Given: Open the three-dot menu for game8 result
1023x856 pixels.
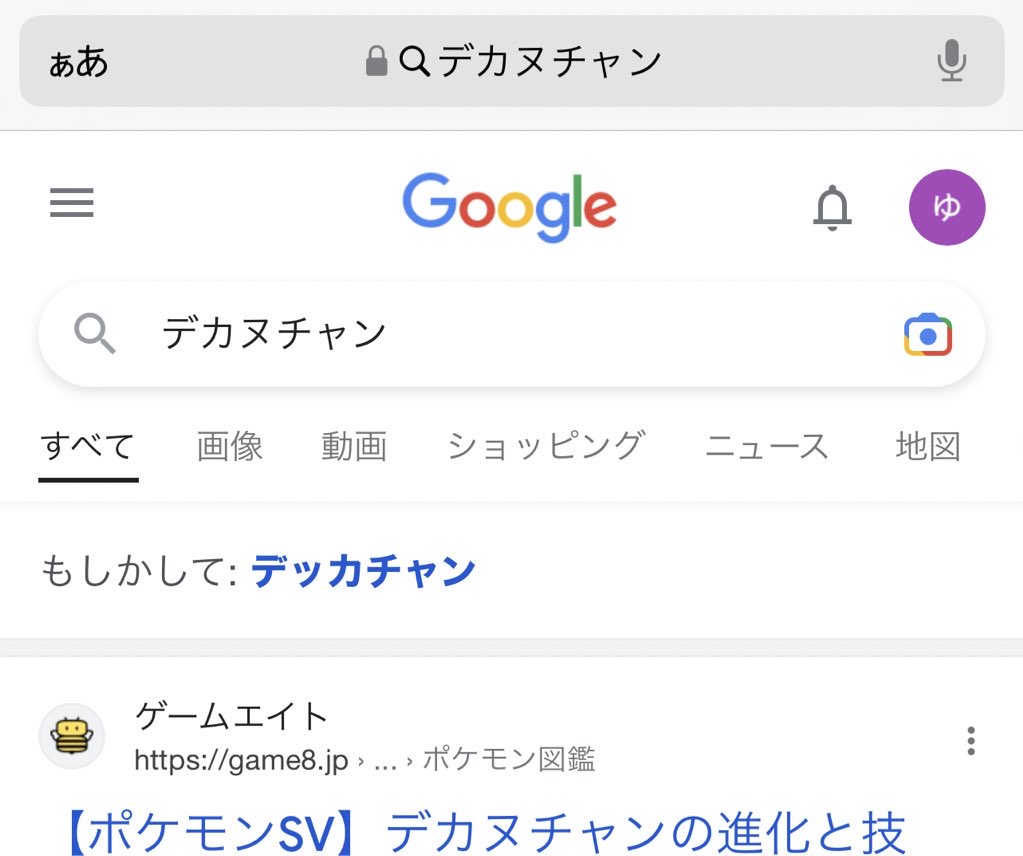Looking at the screenshot, I should [971, 741].
